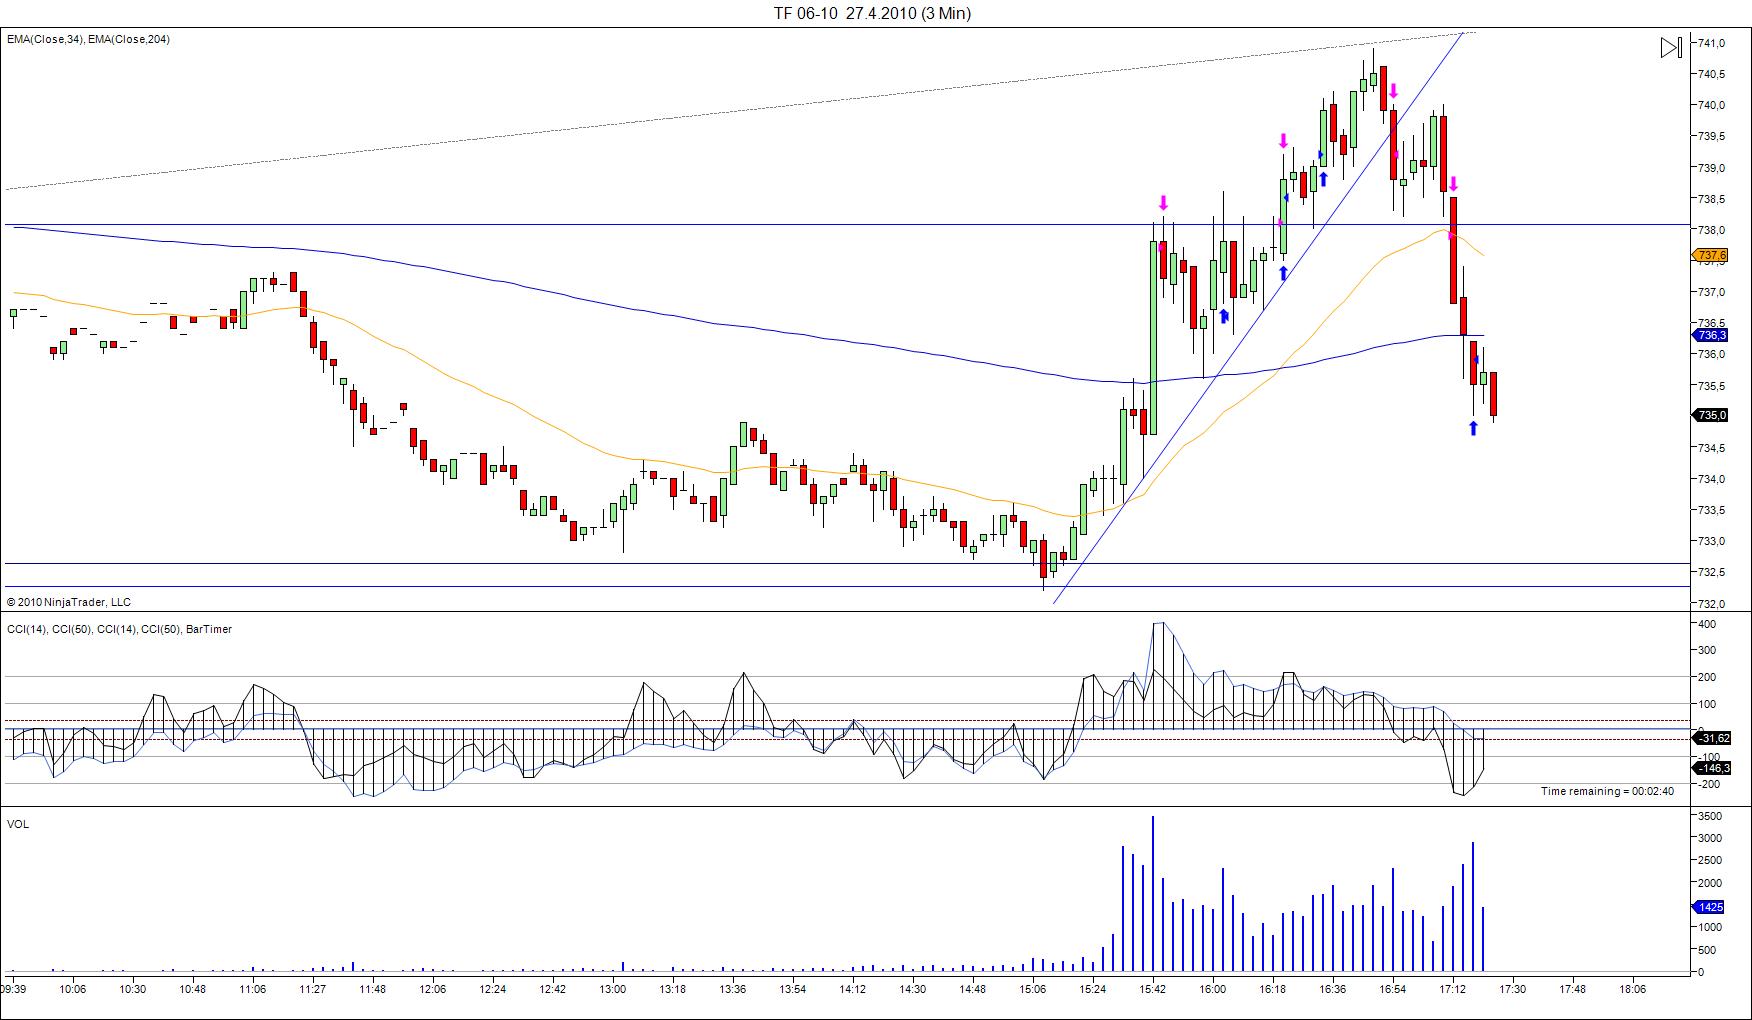Select the EMA(Close,34), EMA(Close,204) indicator label
Image resolution: width=1752 pixels, height=1020 pixels.
click(89, 39)
